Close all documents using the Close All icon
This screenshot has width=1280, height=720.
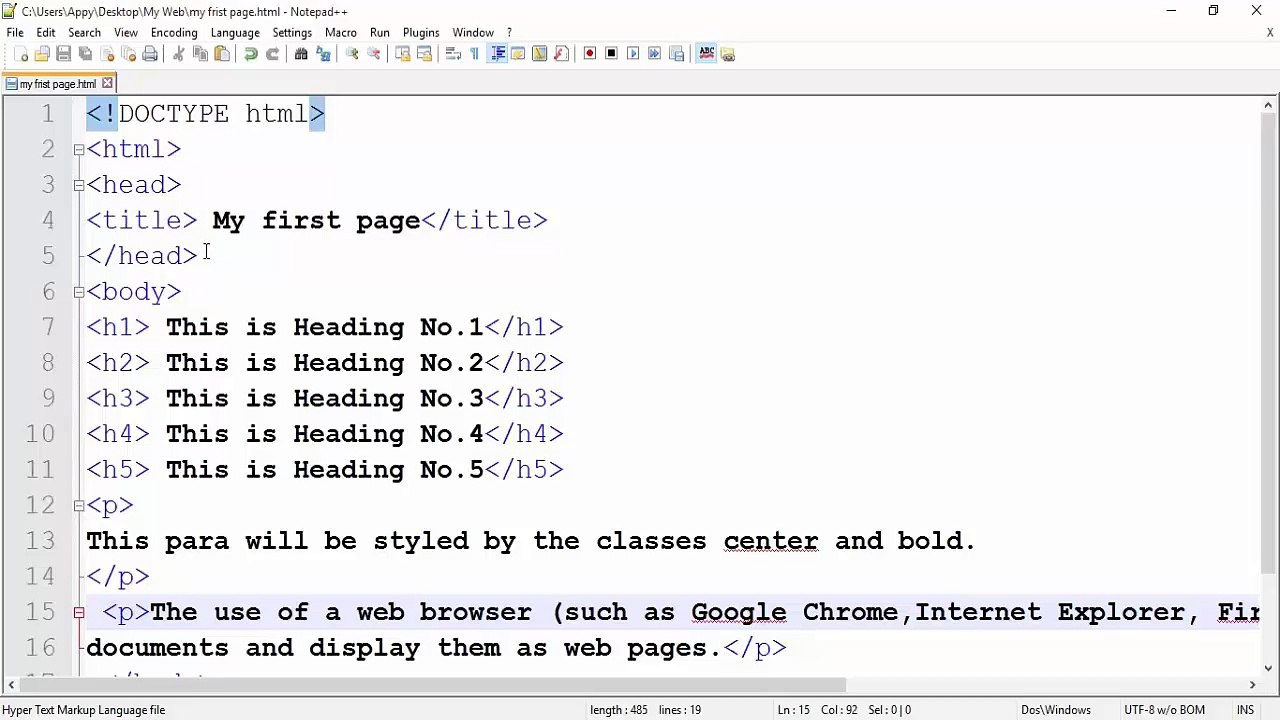(x=128, y=54)
